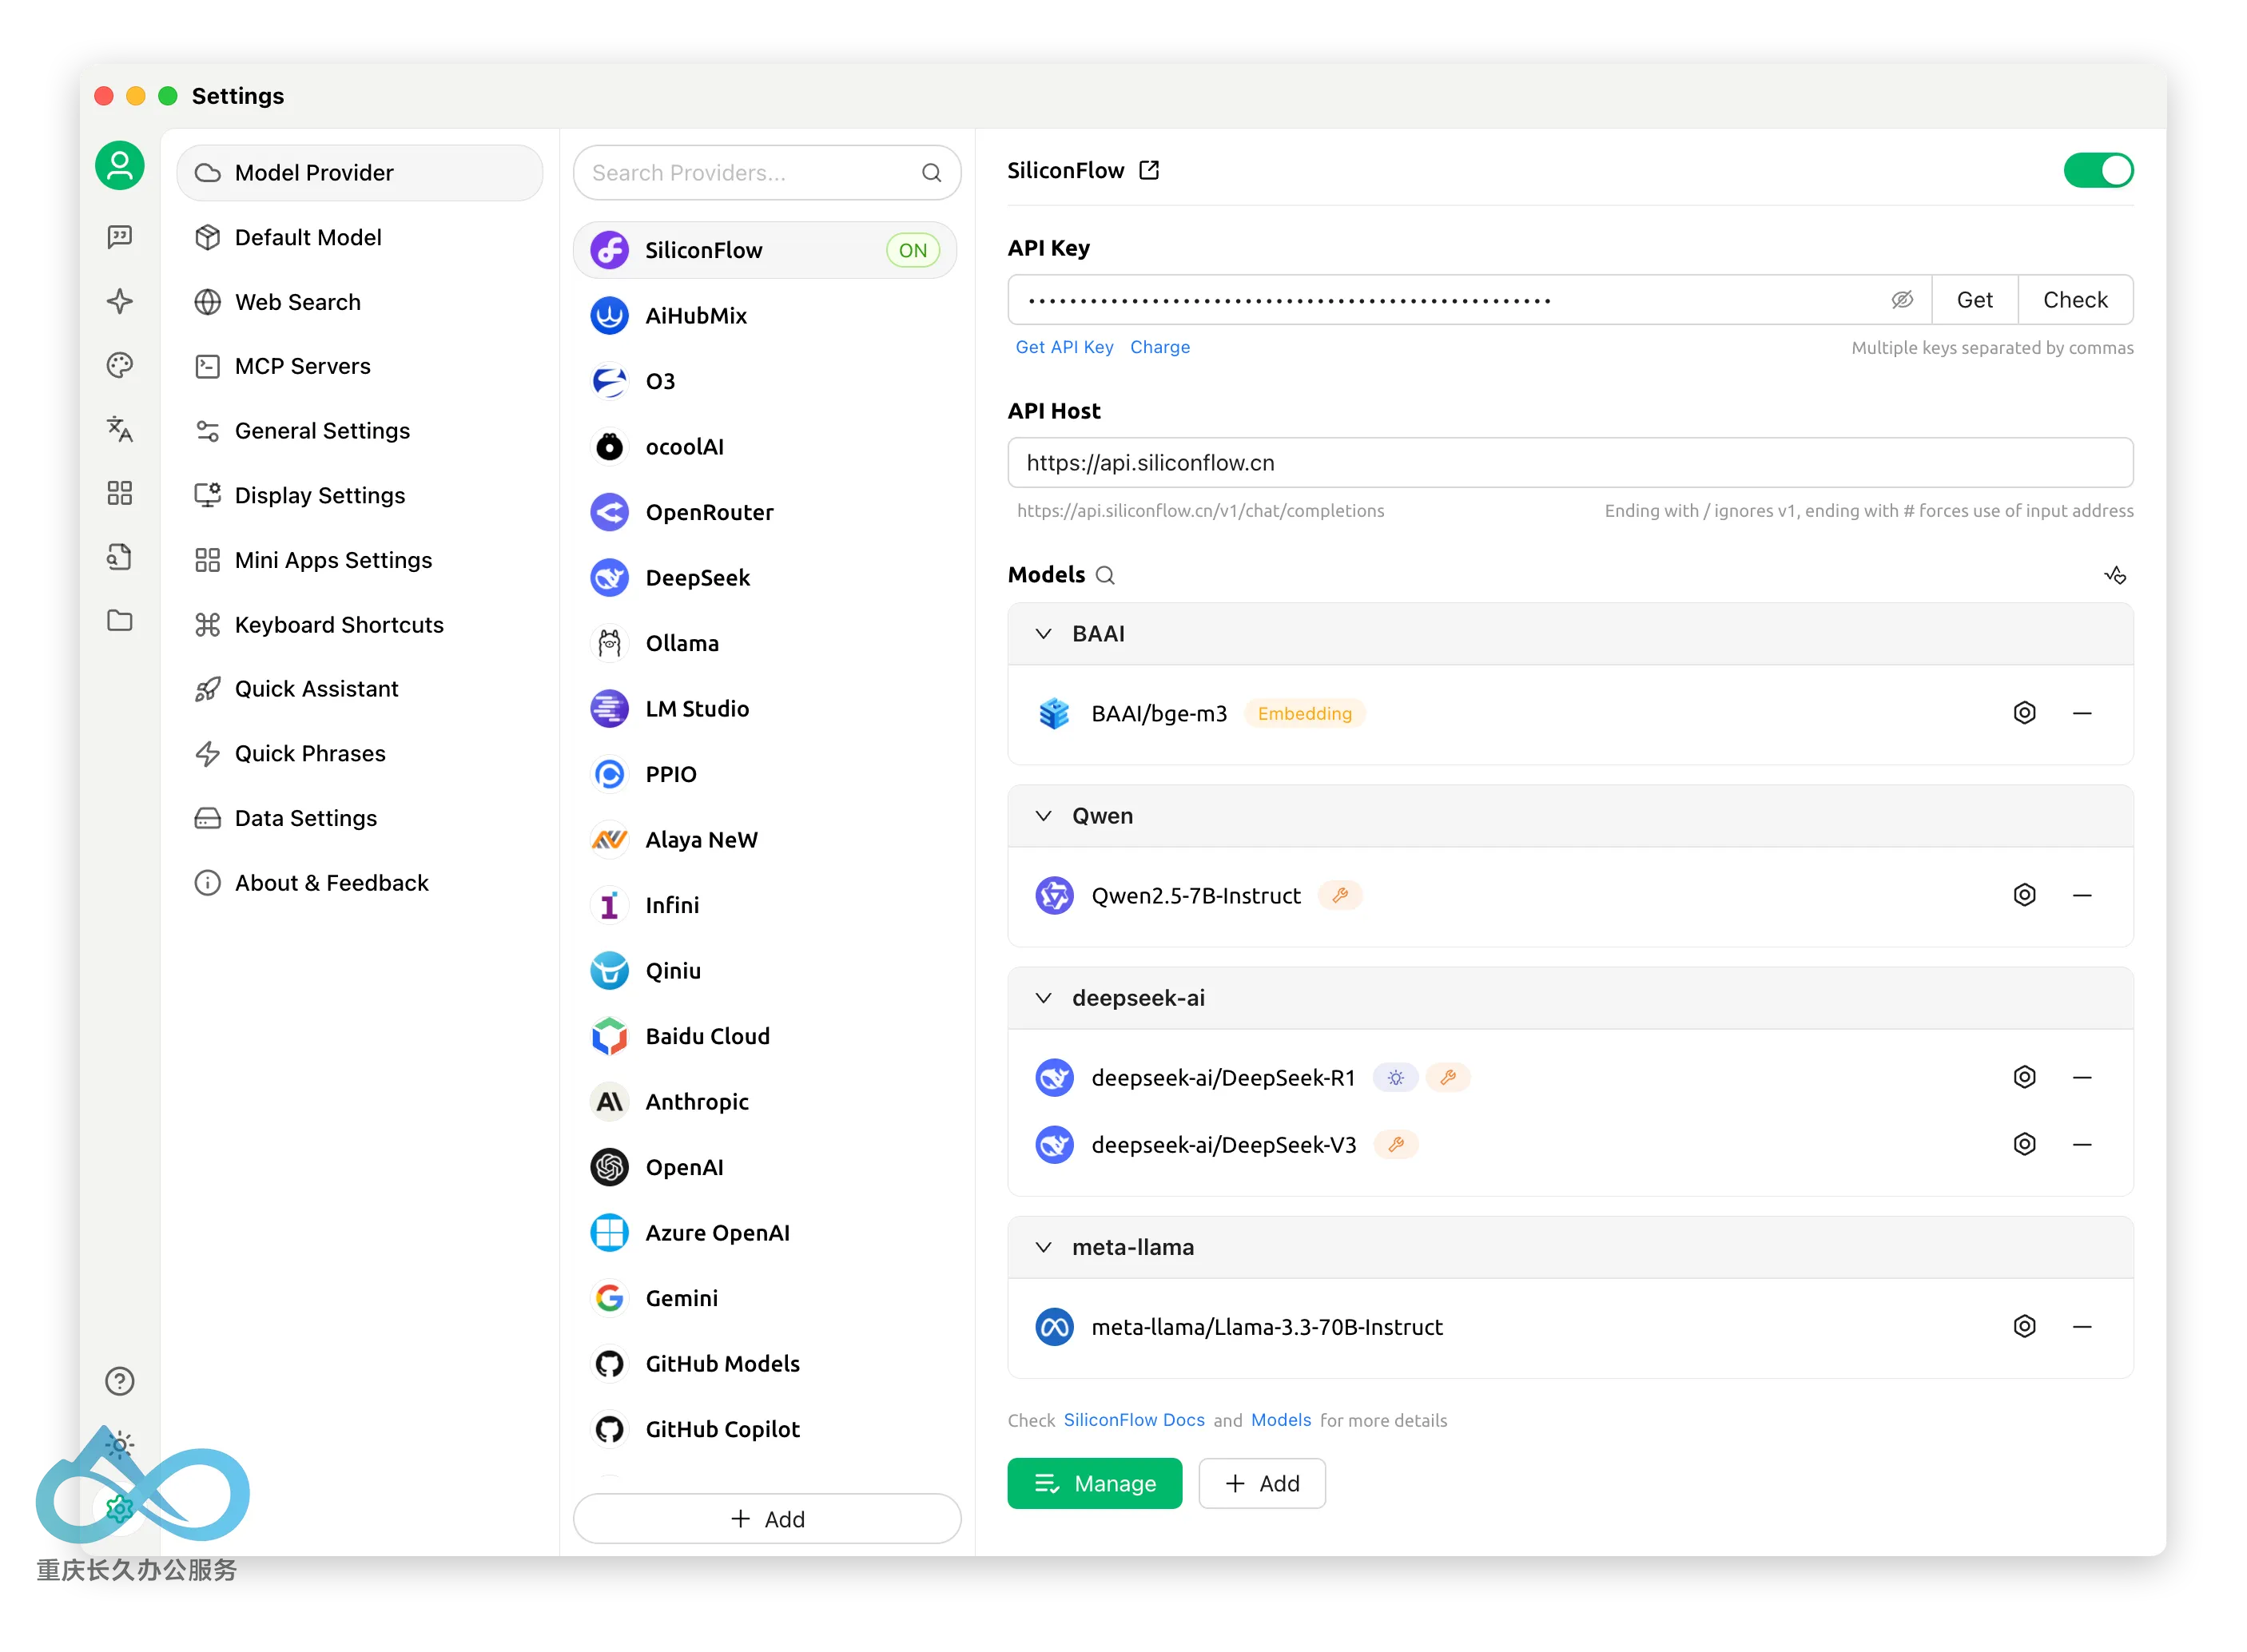Screen dimensions: 2247x1652
Task: Click the green Manage models button
Action: click(x=1094, y=1483)
